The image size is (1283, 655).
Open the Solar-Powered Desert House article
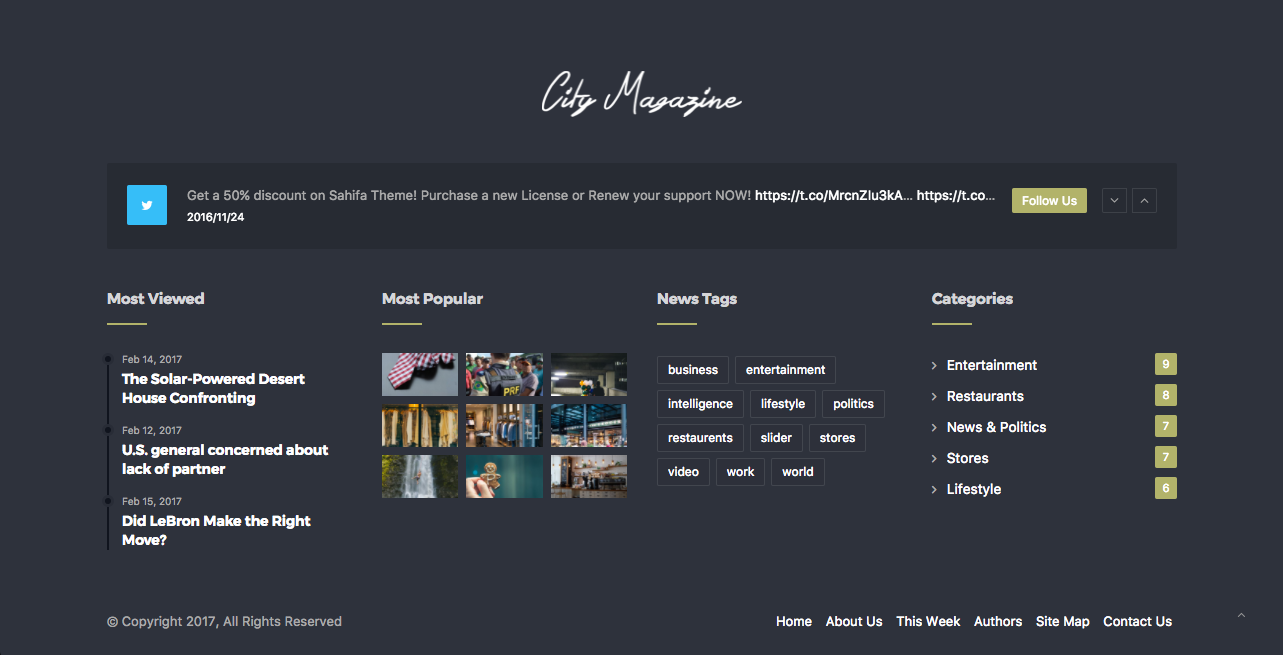pos(213,388)
